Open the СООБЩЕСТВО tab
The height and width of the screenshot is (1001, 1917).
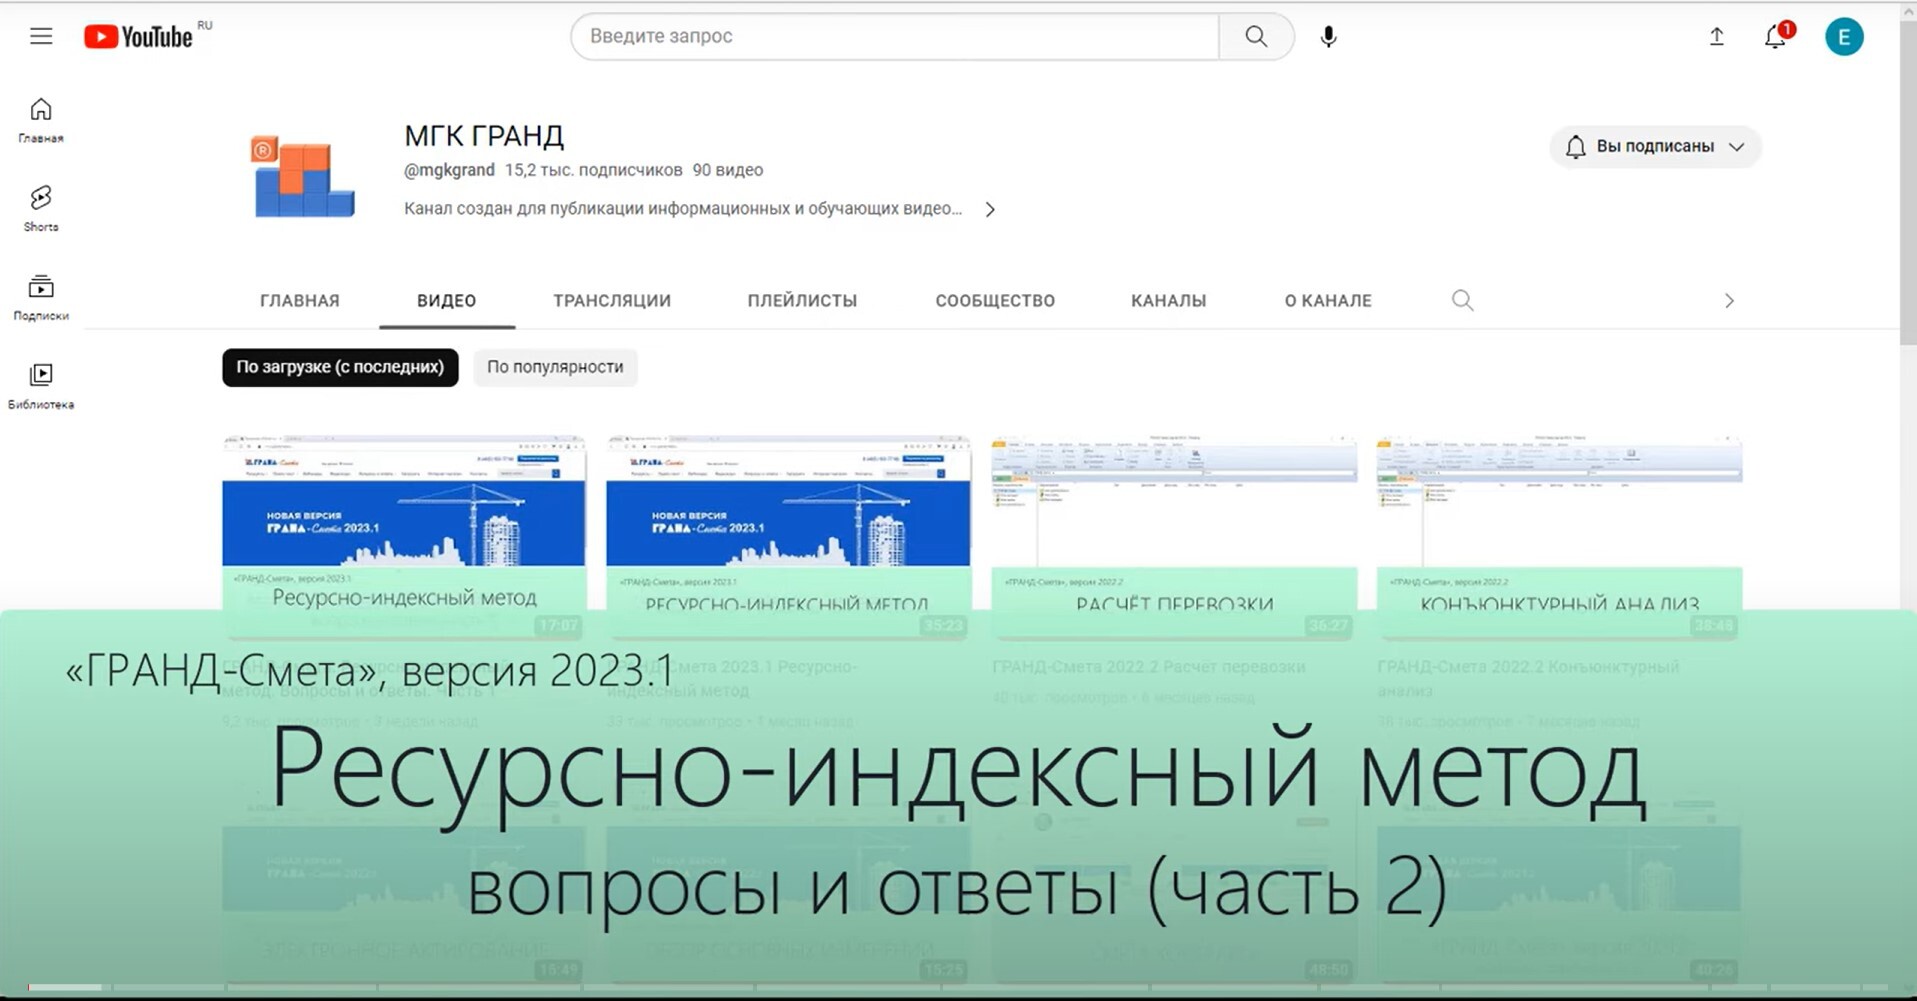(x=995, y=301)
